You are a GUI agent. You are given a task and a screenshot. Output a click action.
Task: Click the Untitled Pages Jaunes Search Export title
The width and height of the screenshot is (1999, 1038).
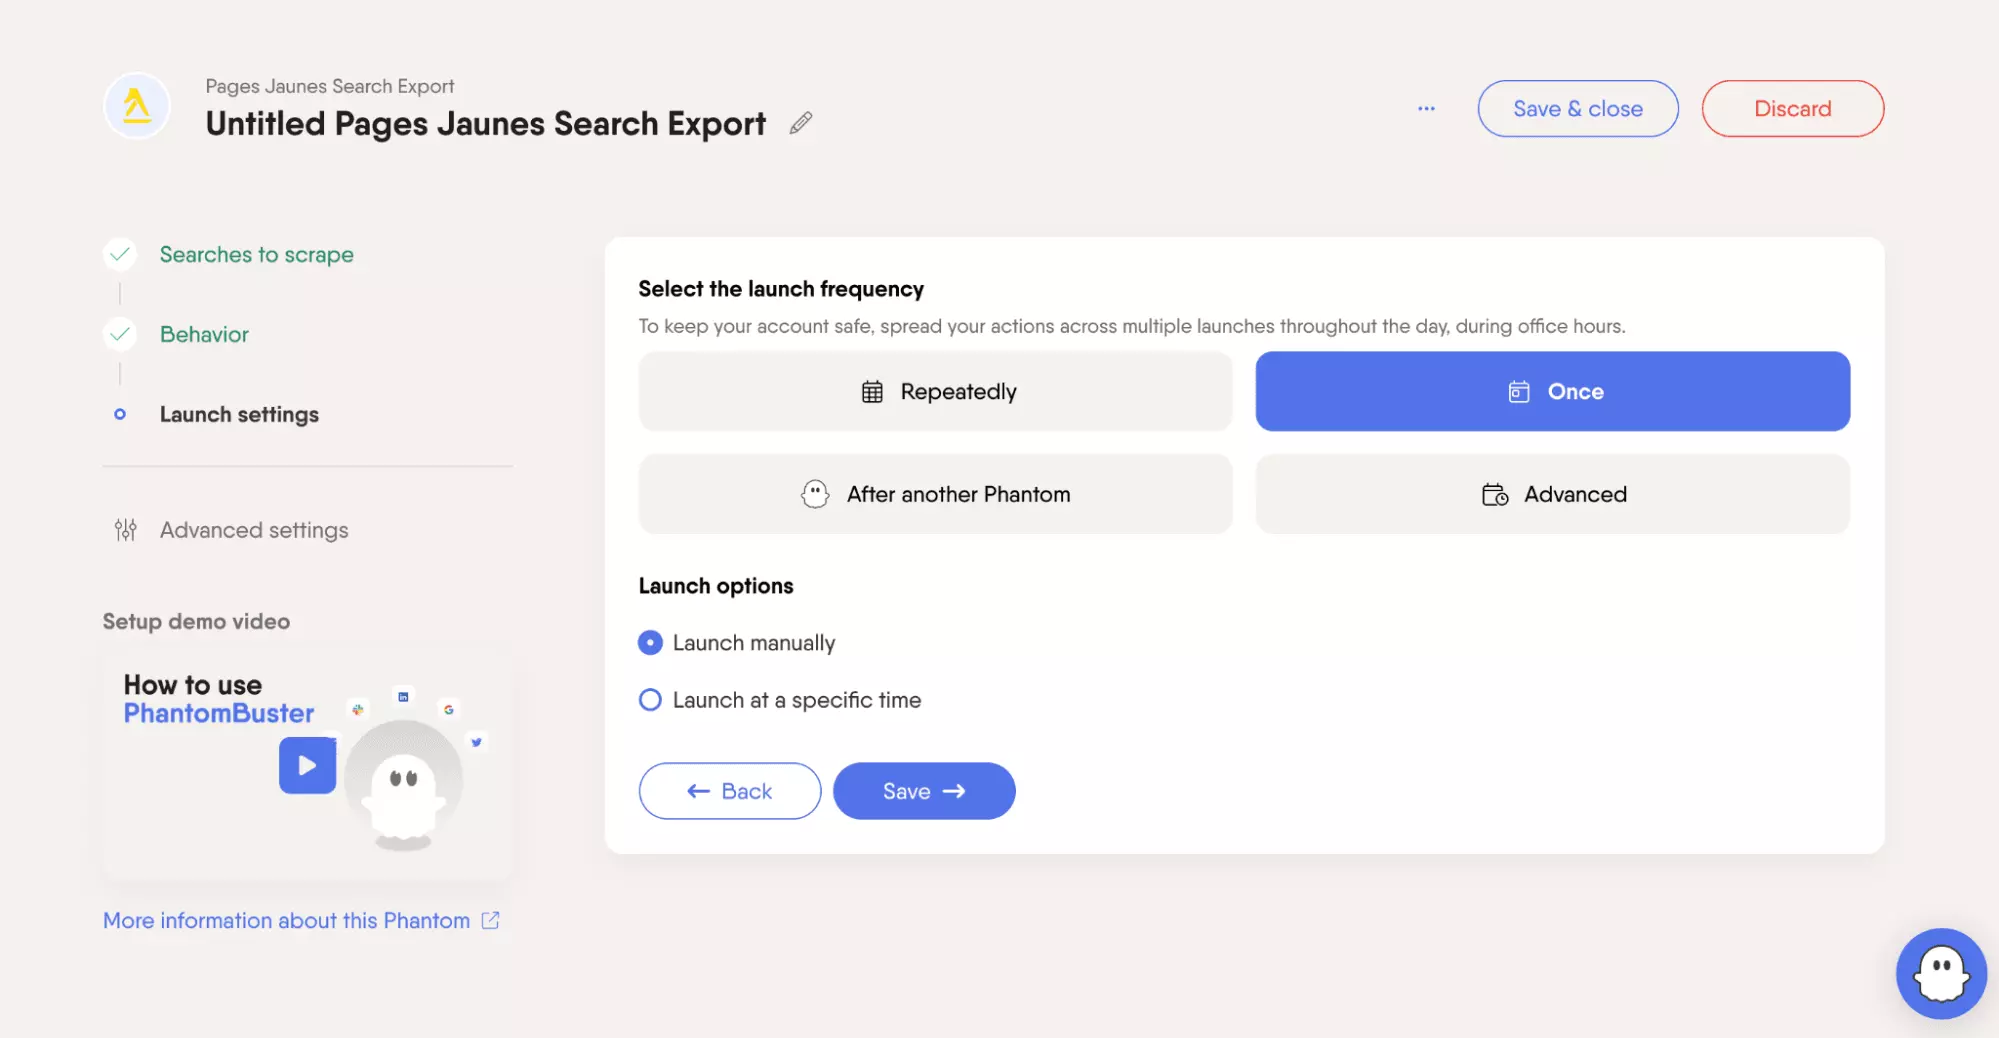click(x=486, y=124)
